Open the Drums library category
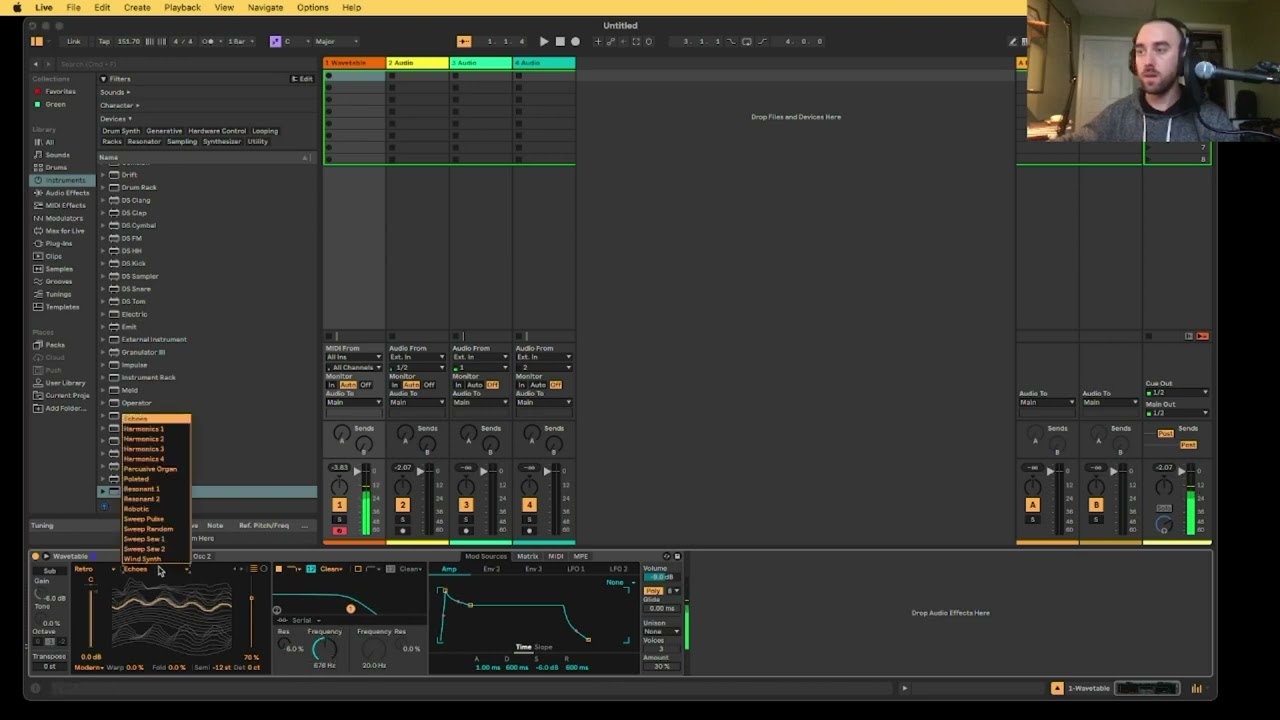The height and width of the screenshot is (720, 1280). pyautogui.click(x=56, y=167)
